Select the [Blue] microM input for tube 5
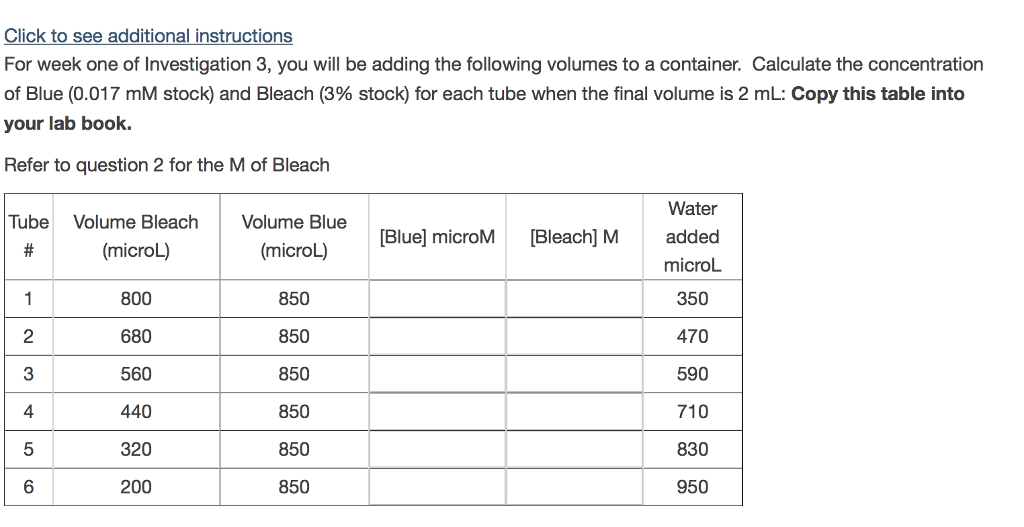 (x=437, y=450)
